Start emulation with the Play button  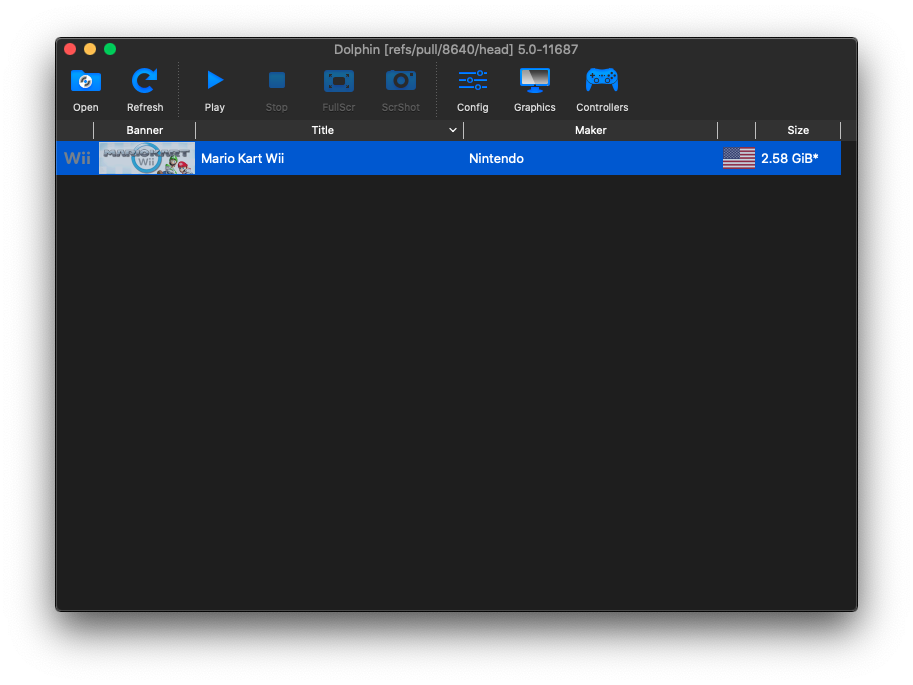[214, 90]
